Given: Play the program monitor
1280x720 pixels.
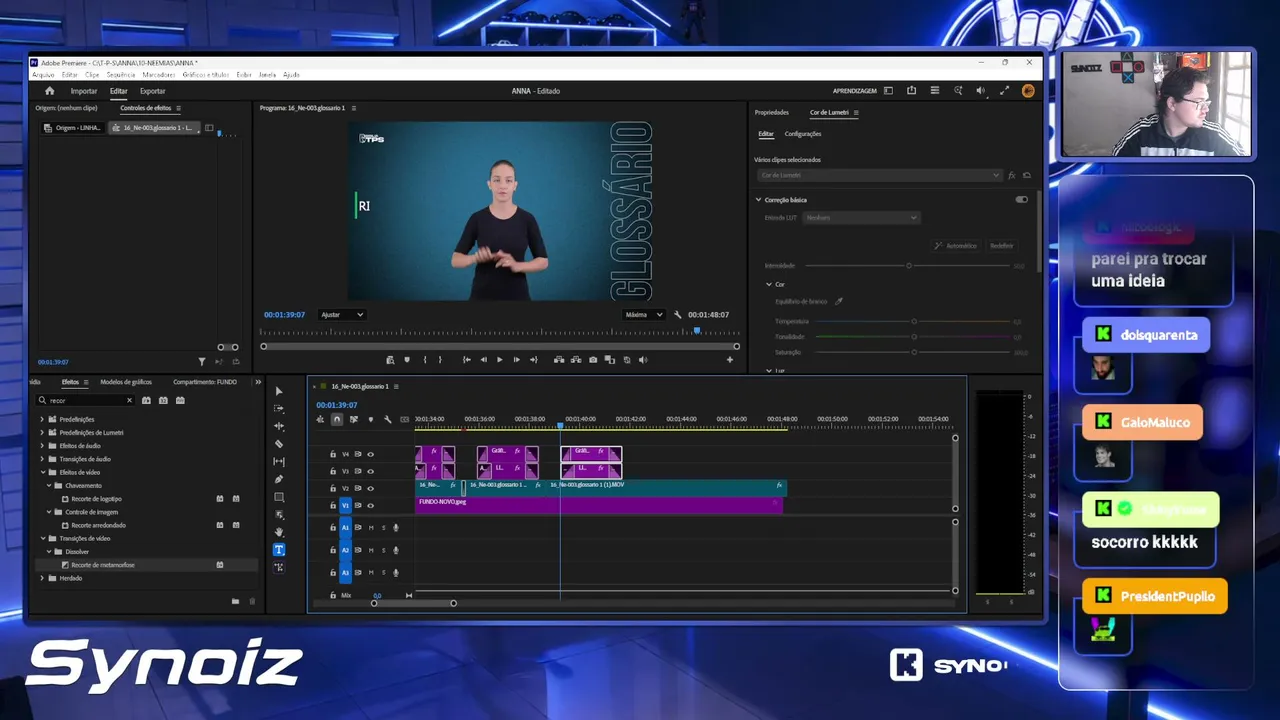Looking at the screenshot, I should [500, 360].
